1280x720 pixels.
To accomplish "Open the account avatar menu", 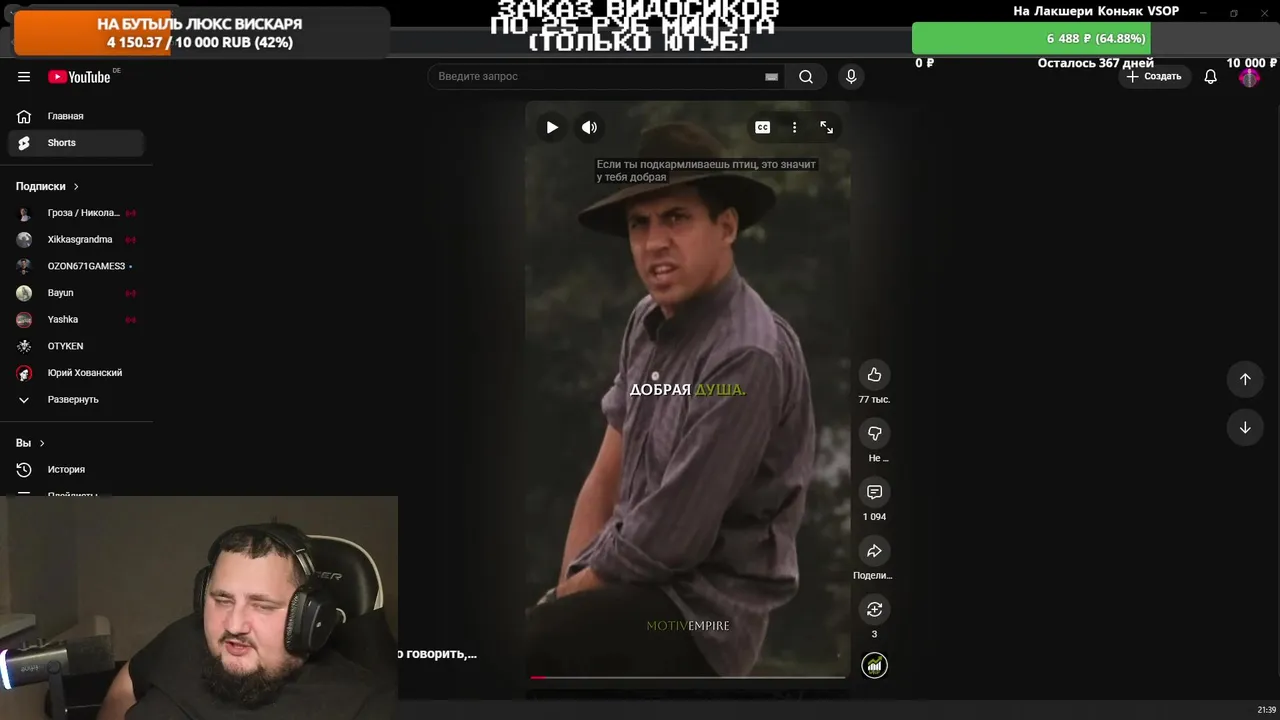I will (x=1249, y=77).
